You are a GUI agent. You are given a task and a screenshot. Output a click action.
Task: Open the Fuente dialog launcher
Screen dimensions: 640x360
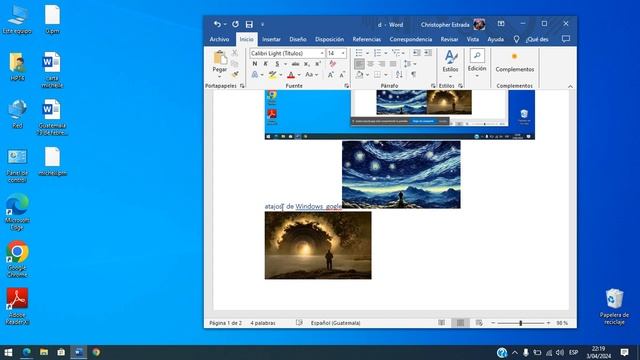[x=347, y=86]
